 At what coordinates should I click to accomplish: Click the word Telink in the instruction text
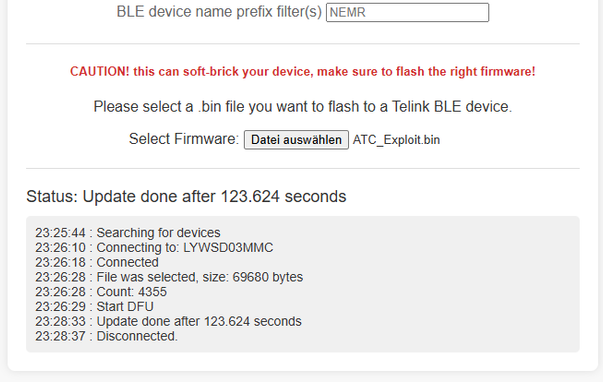click(x=410, y=107)
